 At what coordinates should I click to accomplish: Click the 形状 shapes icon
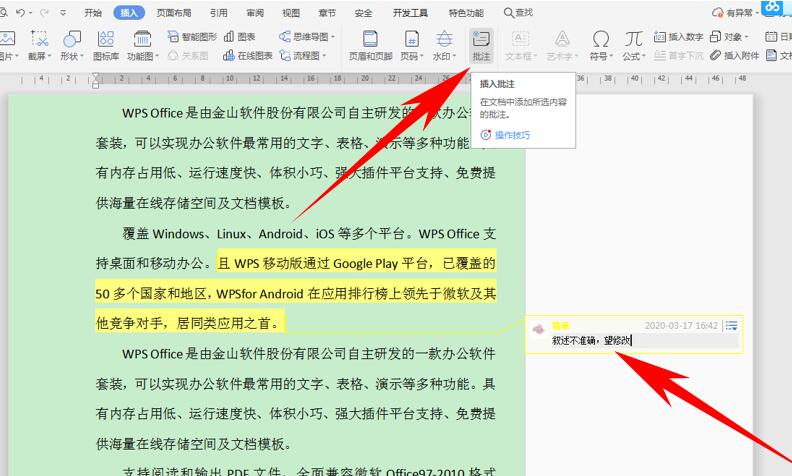[72, 39]
